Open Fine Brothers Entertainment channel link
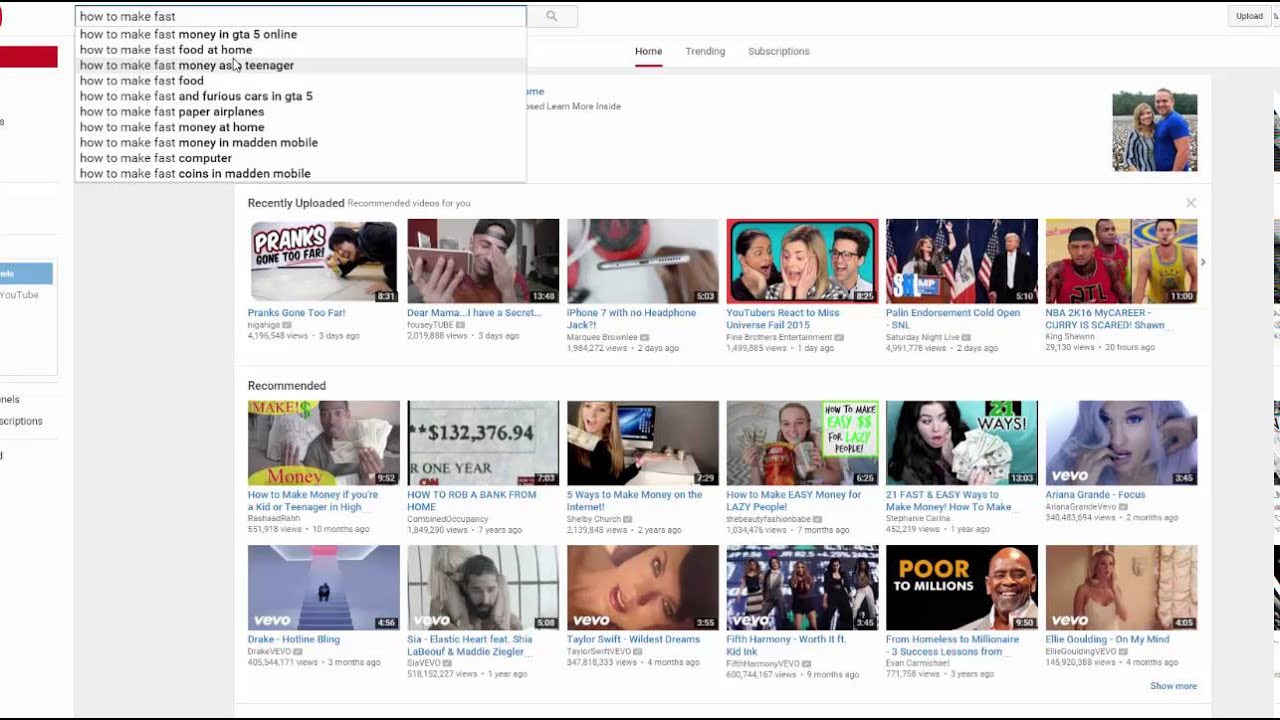The image size is (1280, 720). (779, 337)
